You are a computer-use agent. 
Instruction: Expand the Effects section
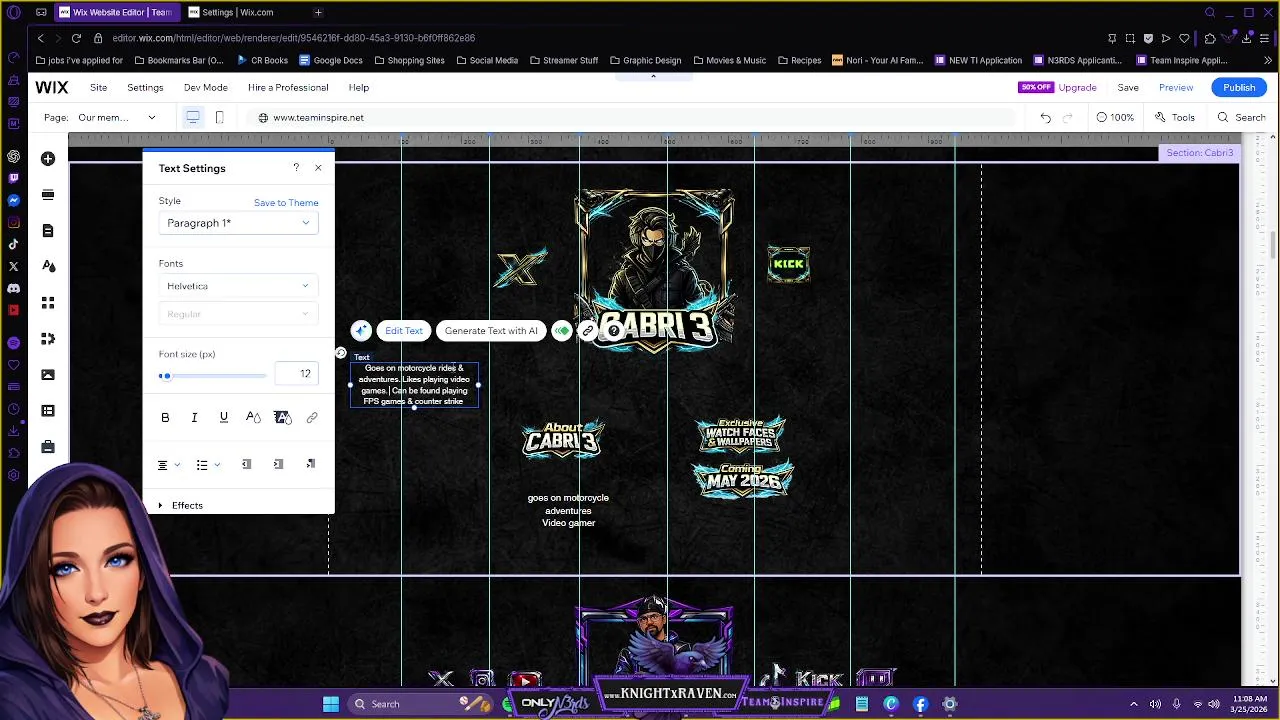(x=181, y=506)
